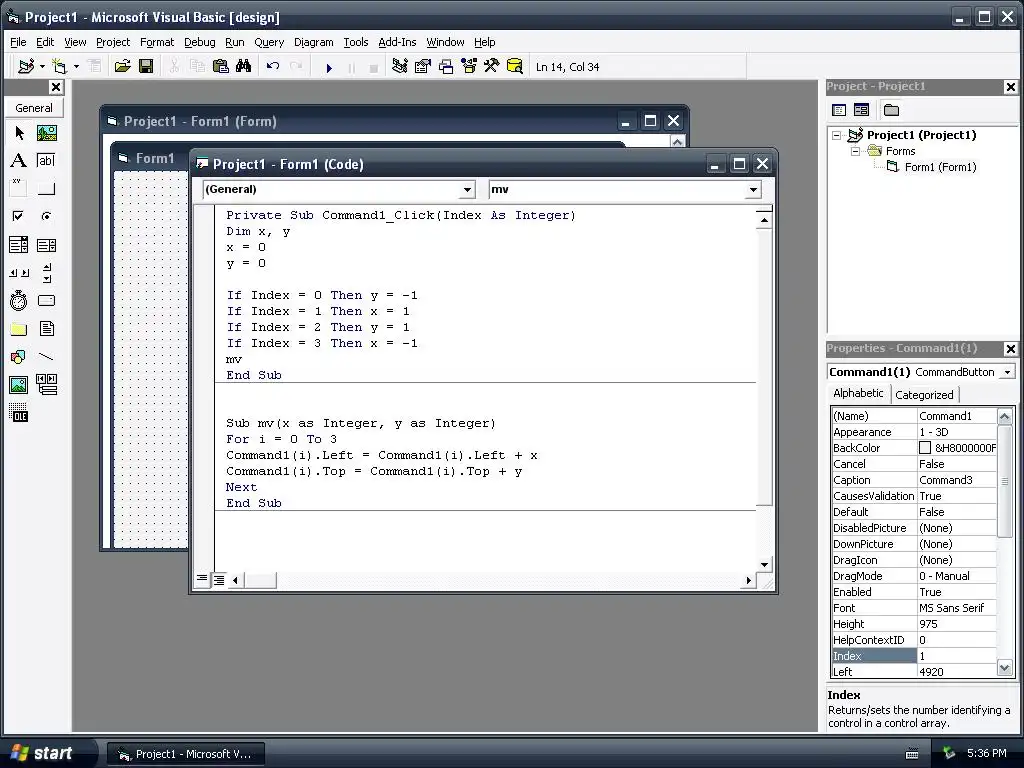Viewport: 1024px width, 768px height.
Task: Save the project with the floppy disk icon
Action: click(x=146, y=67)
